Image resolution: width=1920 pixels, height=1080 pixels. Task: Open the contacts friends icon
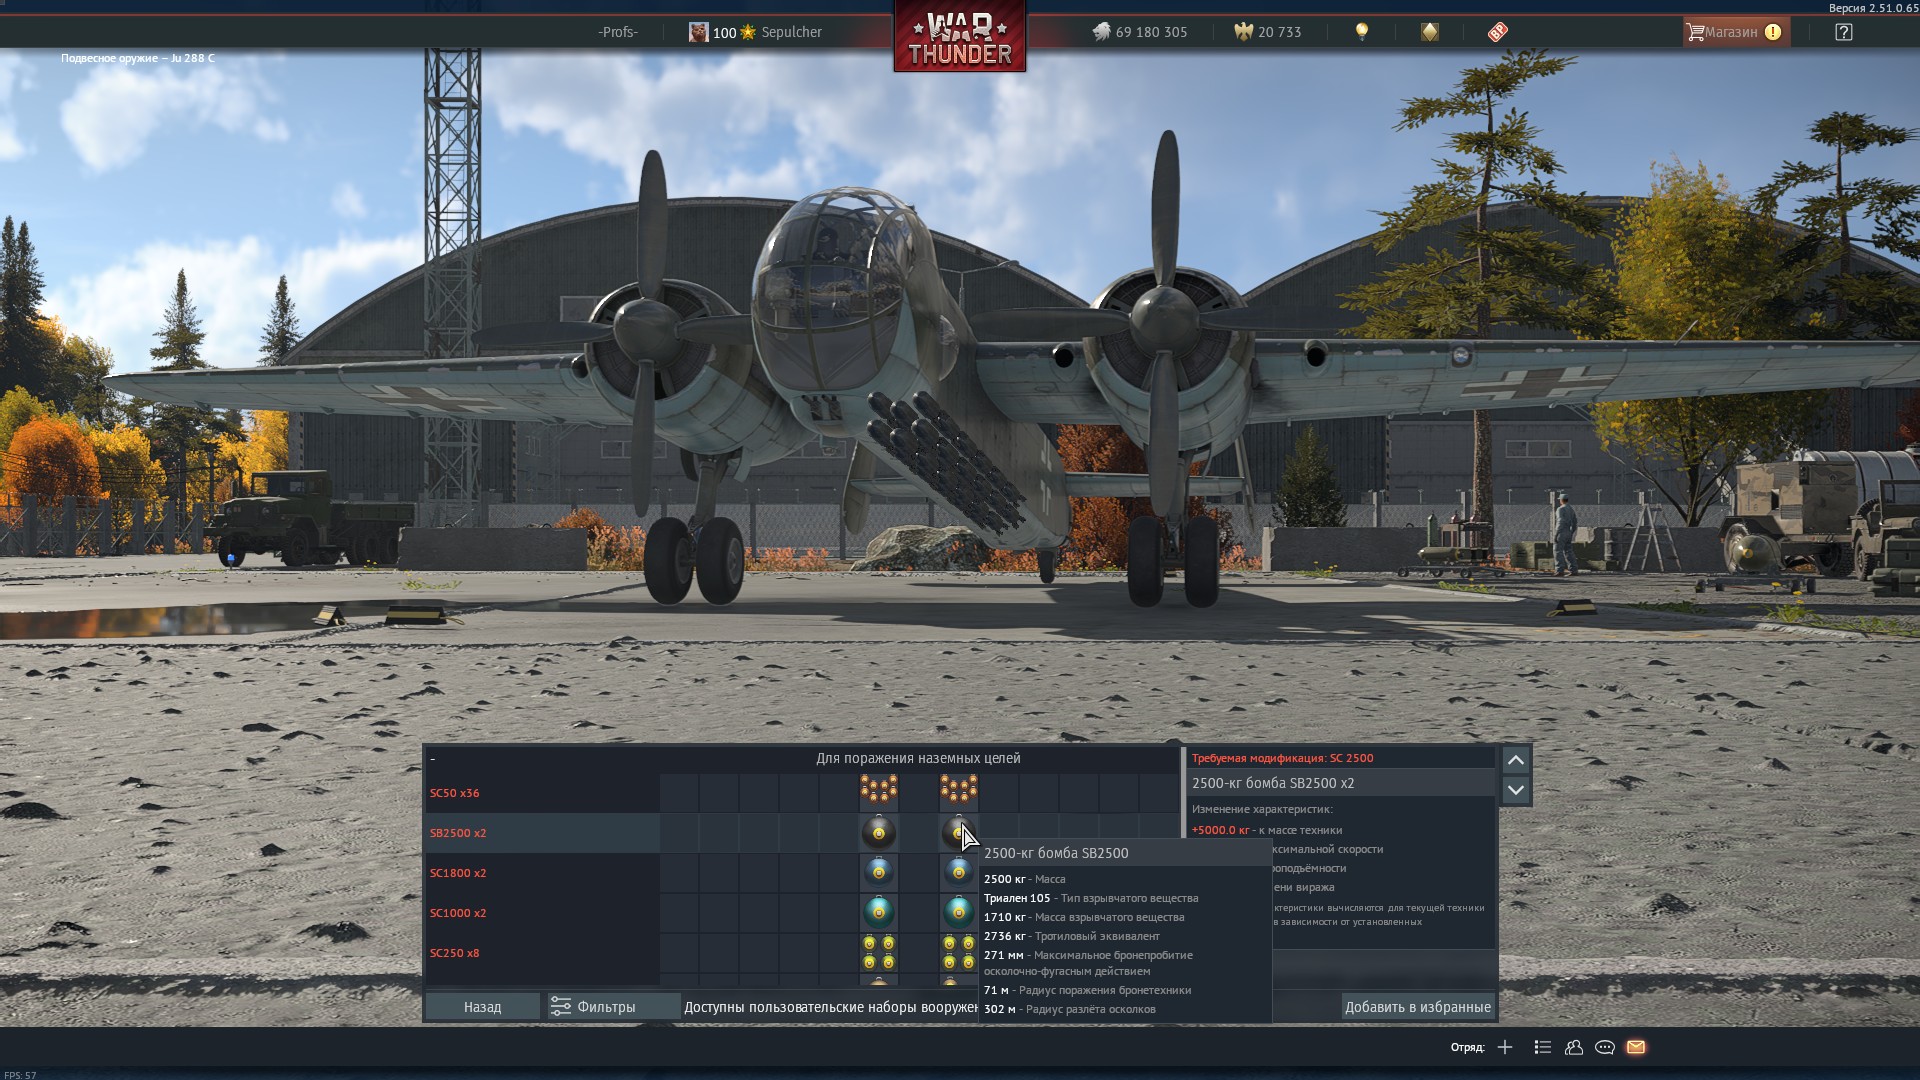click(1574, 1047)
